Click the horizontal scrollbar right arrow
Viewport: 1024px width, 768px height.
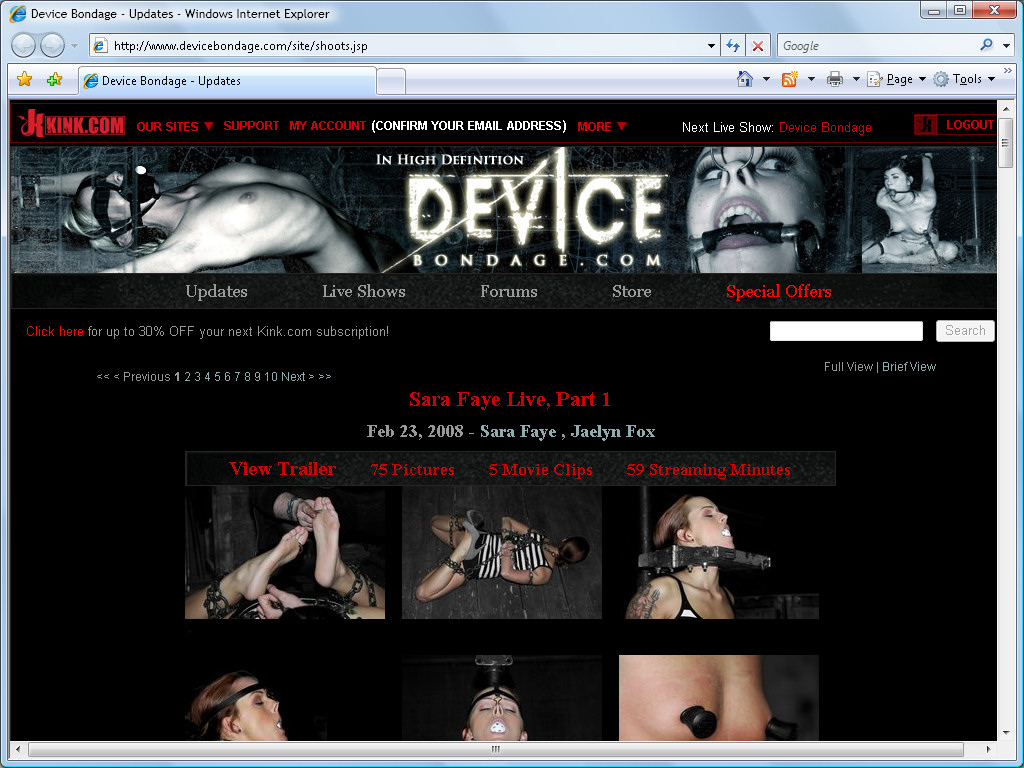[x=989, y=749]
